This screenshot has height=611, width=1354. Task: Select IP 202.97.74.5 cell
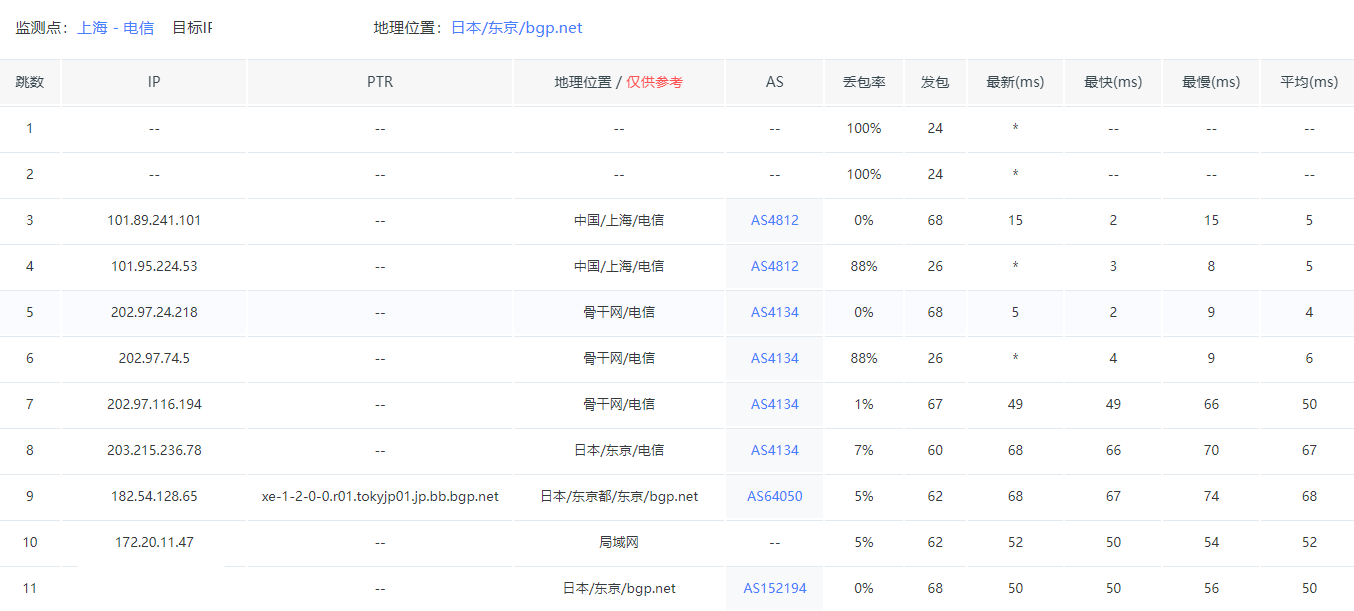(x=154, y=358)
